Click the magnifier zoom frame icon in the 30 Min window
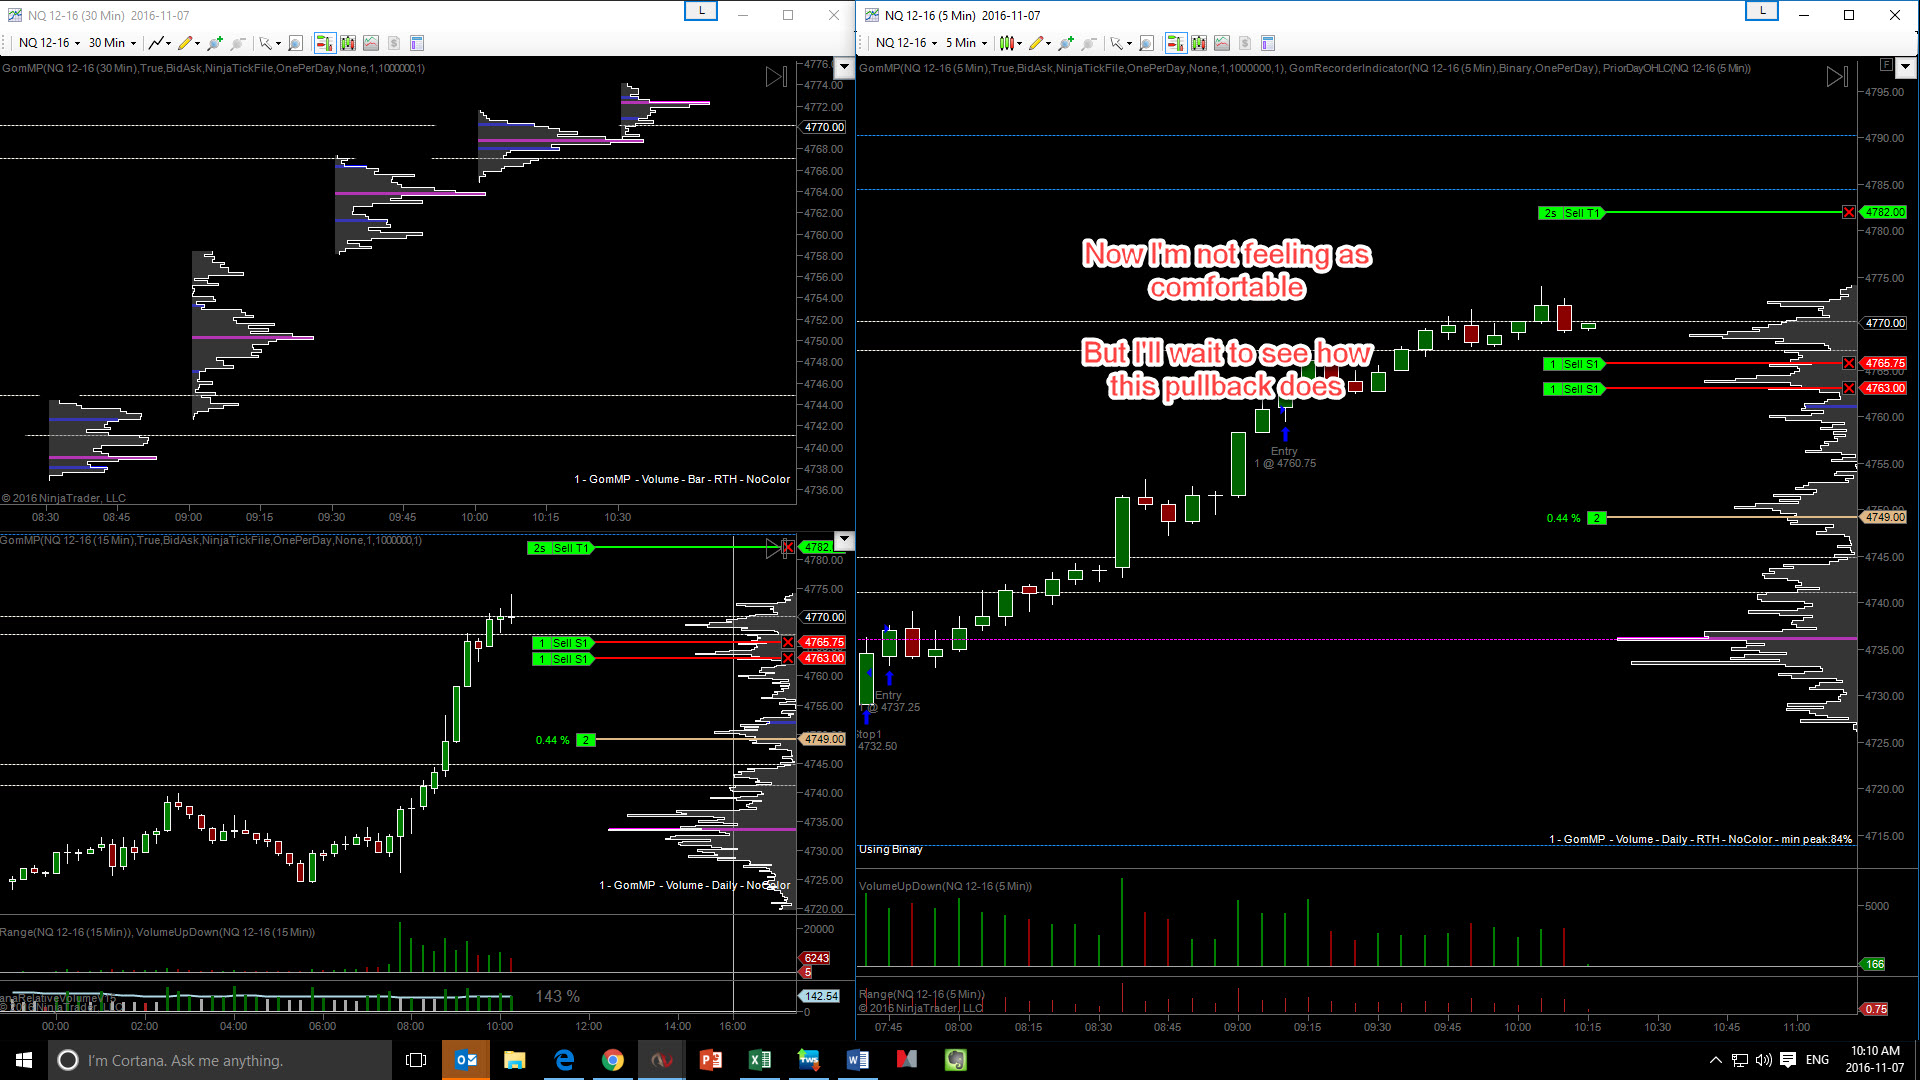The width and height of the screenshot is (1920, 1080). (295, 43)
